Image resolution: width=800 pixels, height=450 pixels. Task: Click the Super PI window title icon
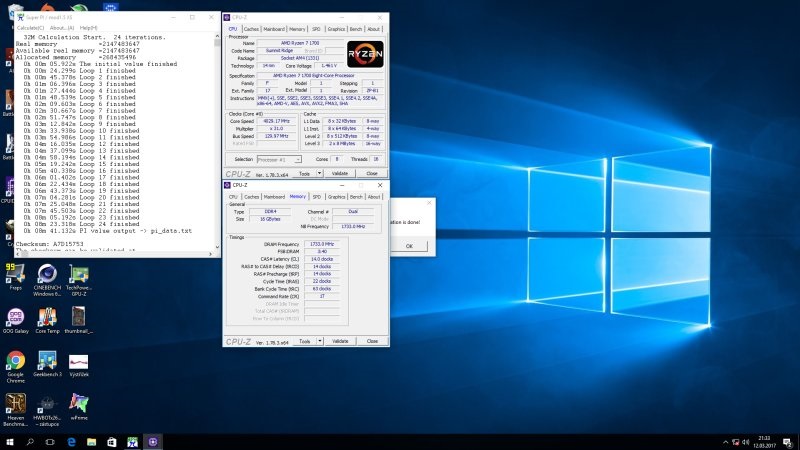pyautogui.click(x=20, y=17)
